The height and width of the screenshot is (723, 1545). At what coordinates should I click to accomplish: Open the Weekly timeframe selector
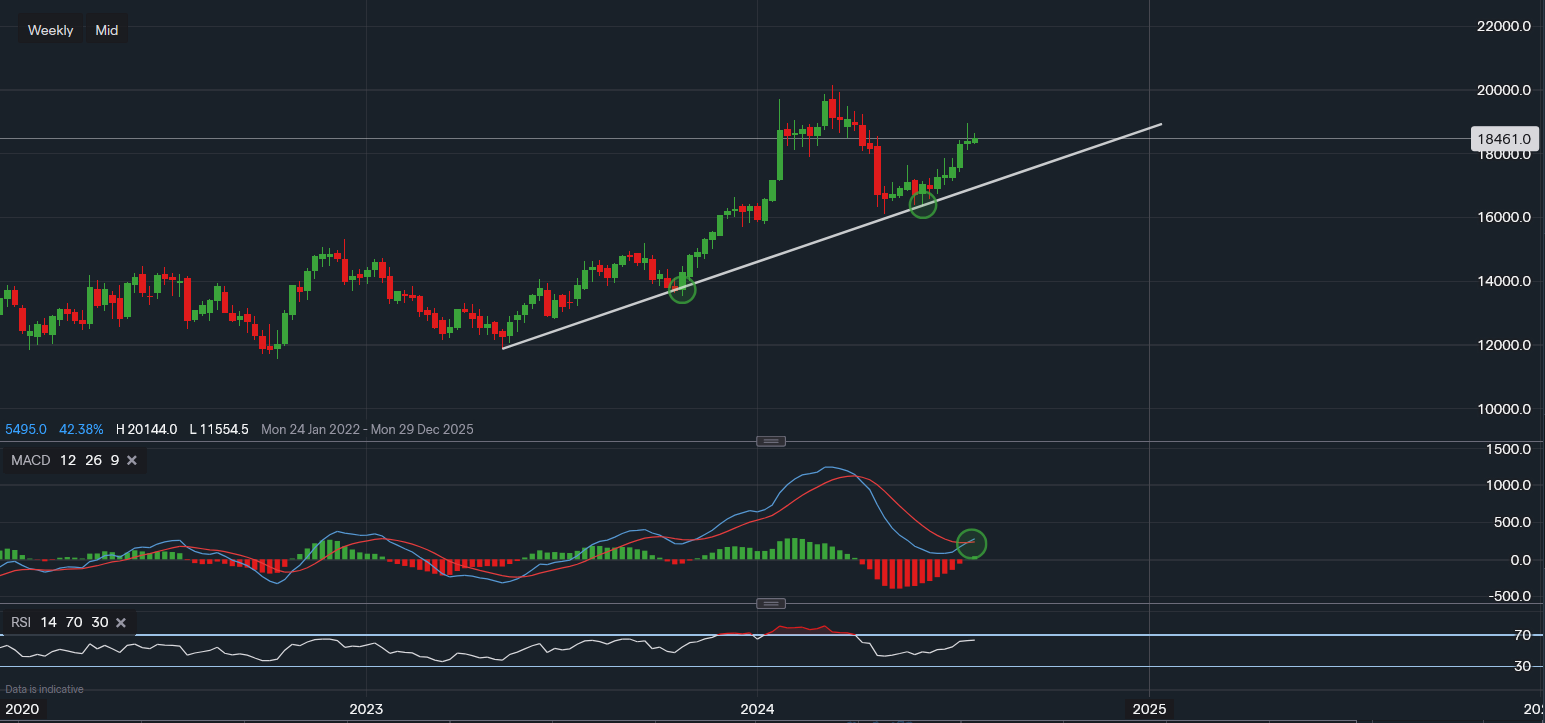pyautogui.click(x=50, y=30)
